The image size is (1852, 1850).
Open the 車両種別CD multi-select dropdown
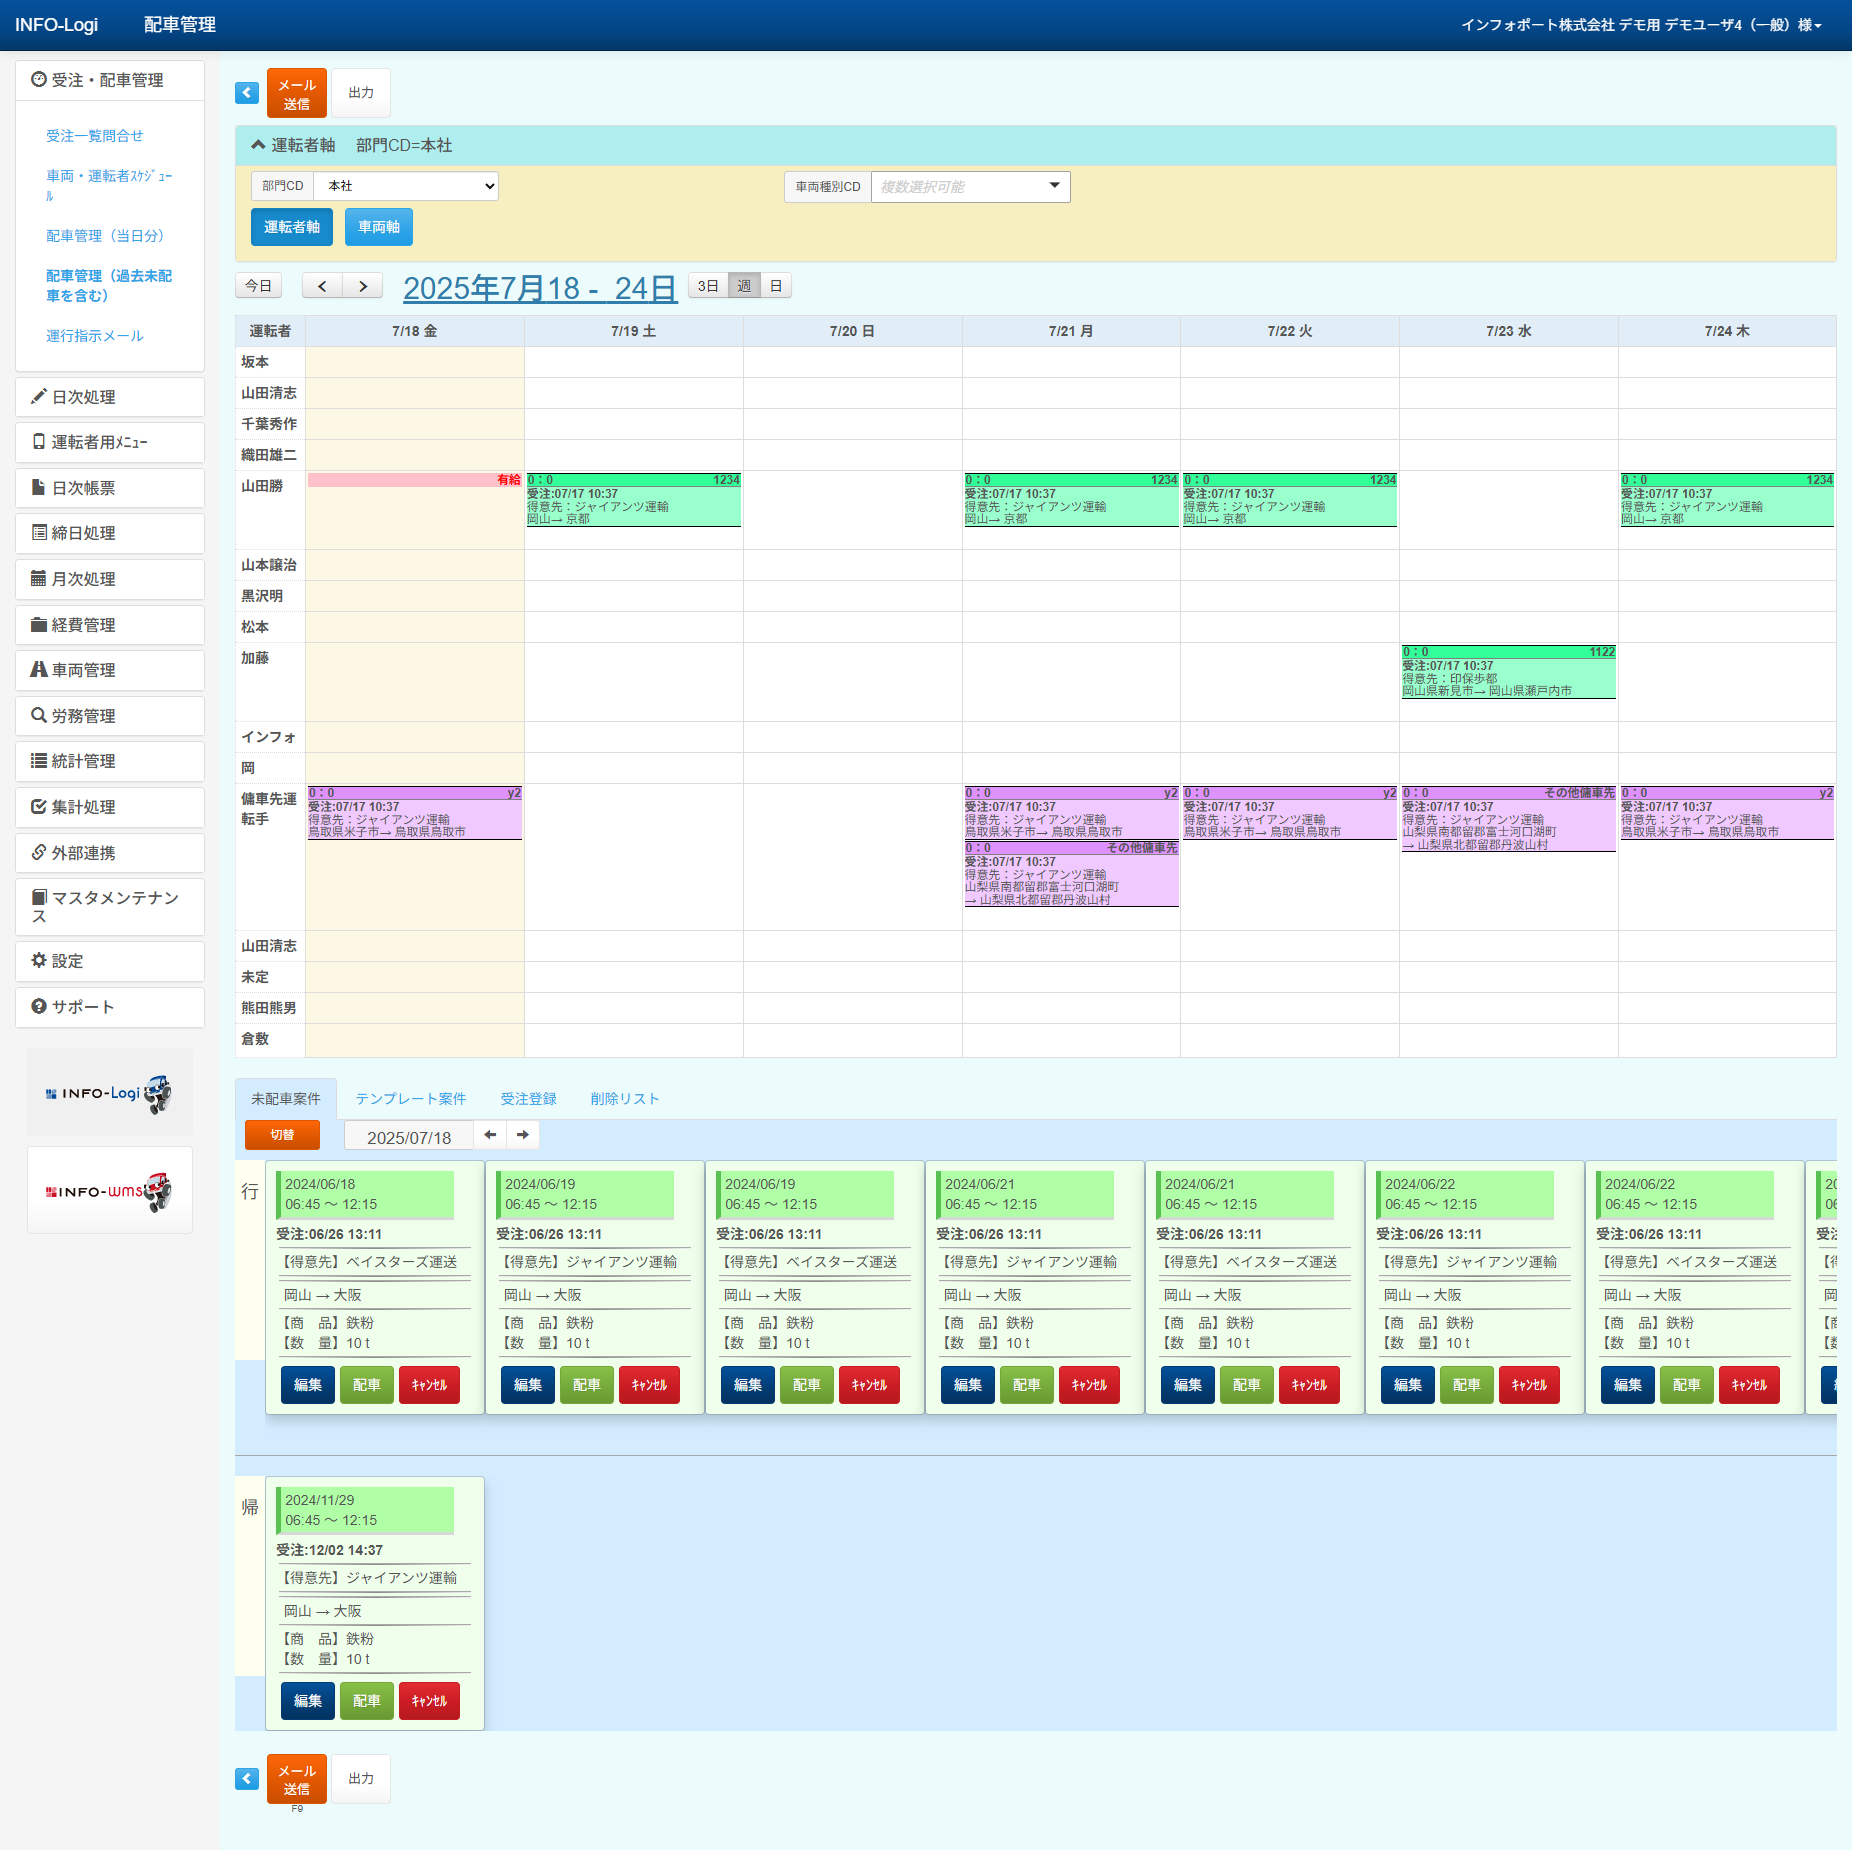coord(970,187)
